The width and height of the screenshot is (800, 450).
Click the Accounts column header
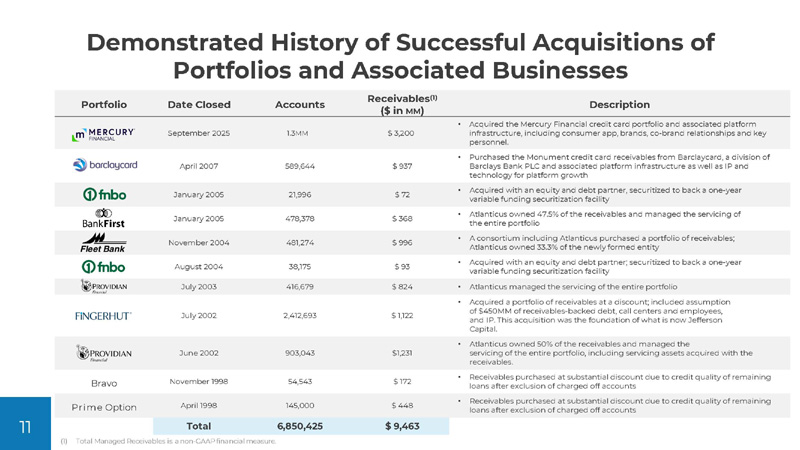pos(299,104)
